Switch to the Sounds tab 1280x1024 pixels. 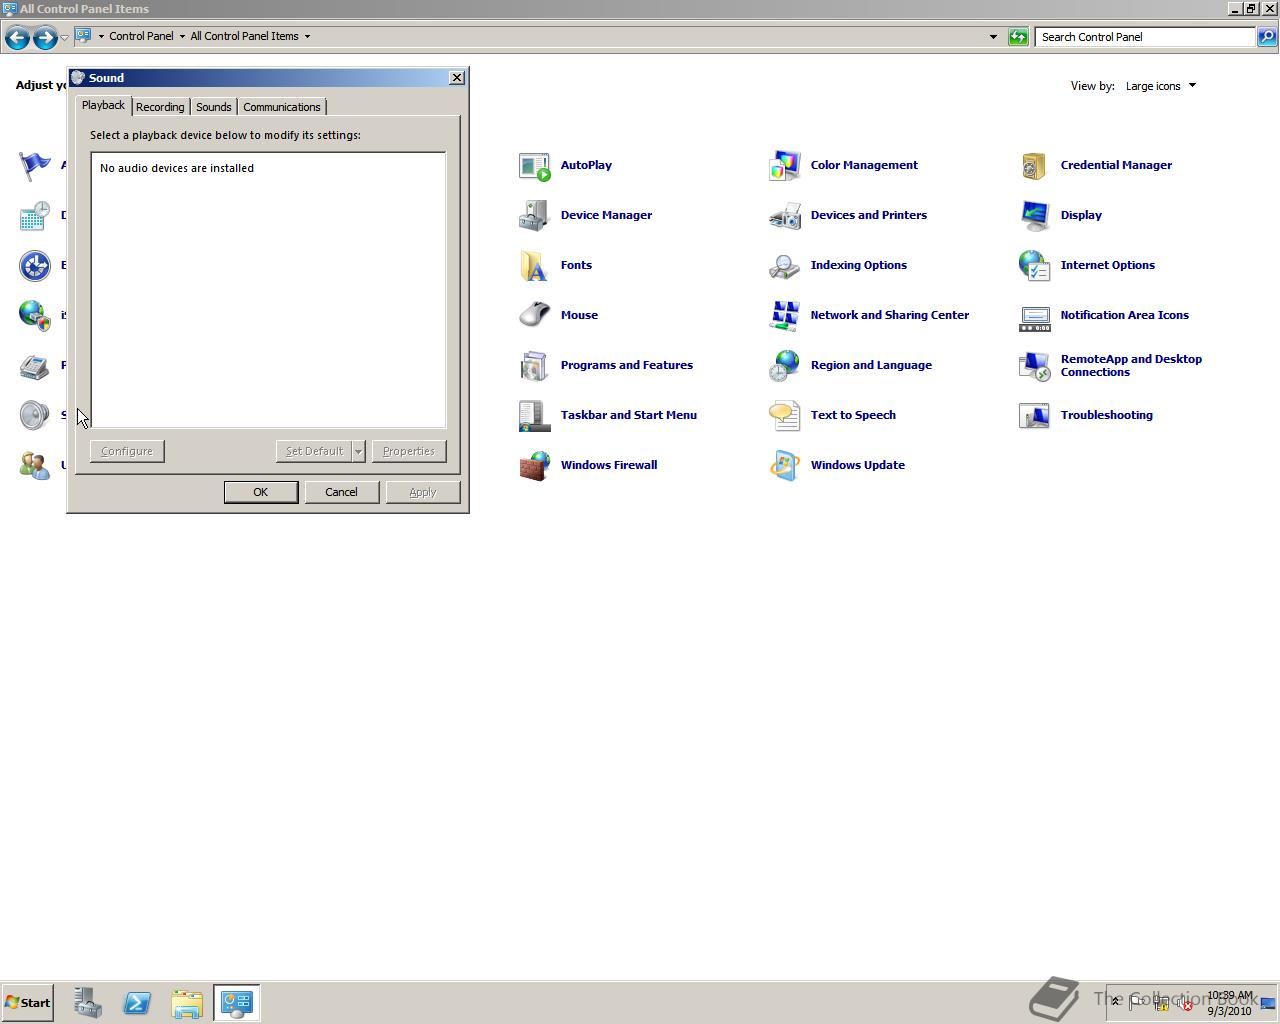[214, 107]
